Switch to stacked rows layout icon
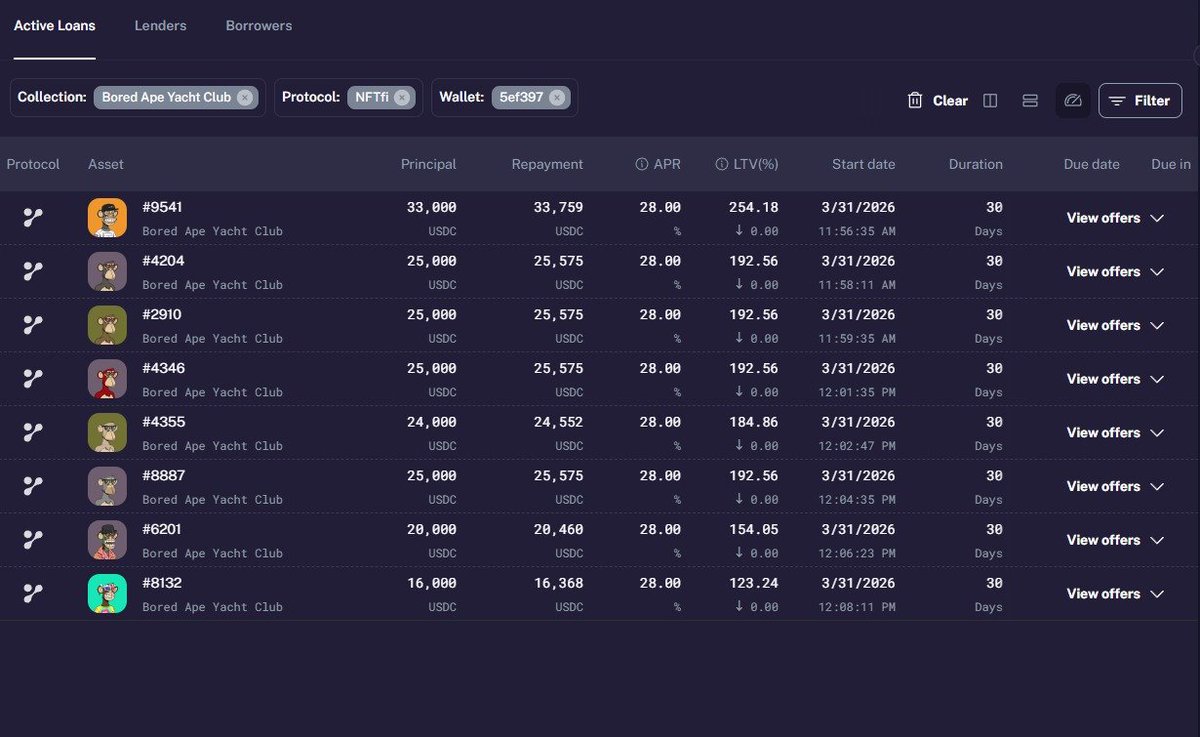Image resolution: width=1200 pixels, height=737 pixels. click(1030, 100)
